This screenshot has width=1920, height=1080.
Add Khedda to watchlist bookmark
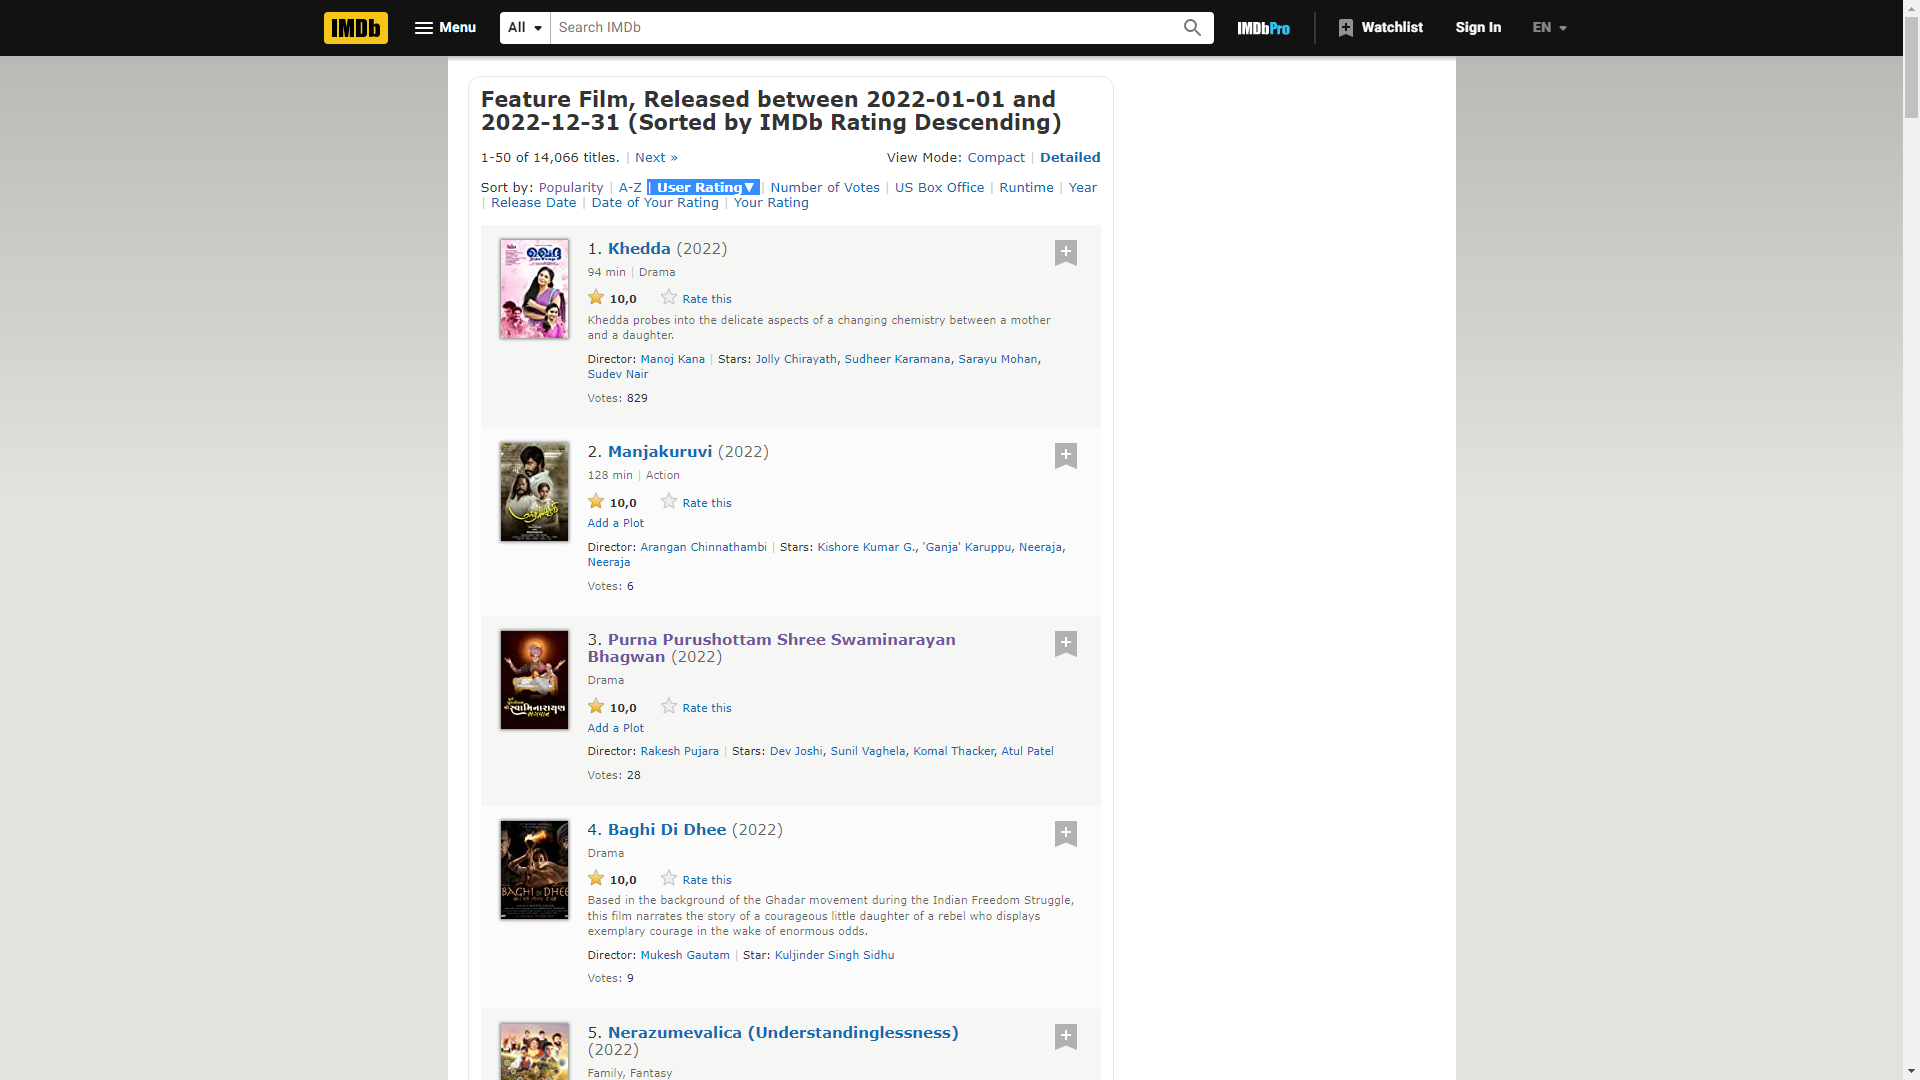(1066, 253)
